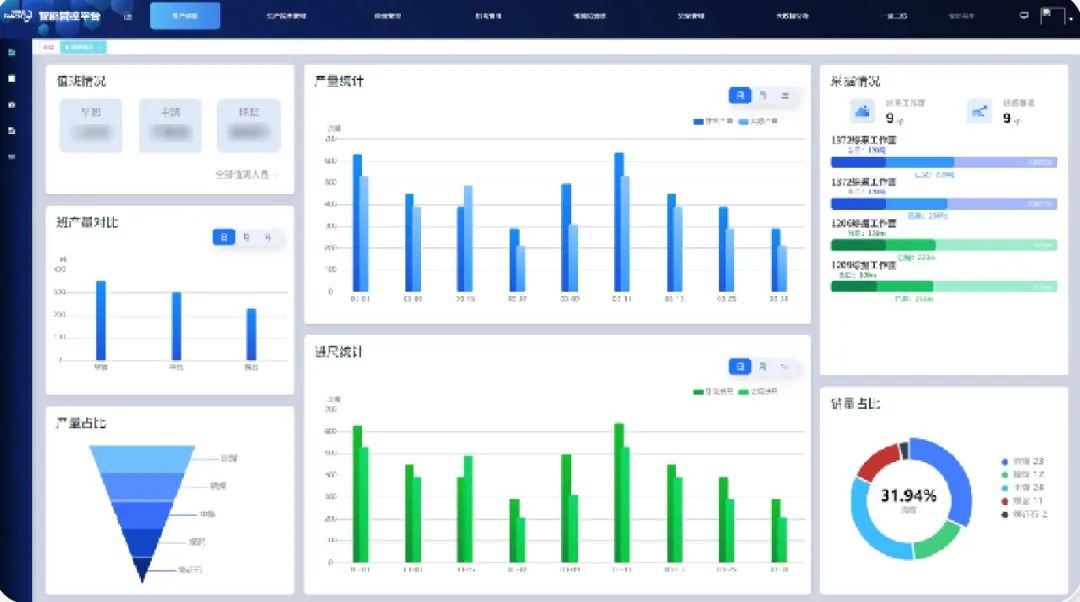Image resolution: width=1080 pixels, height=602 pixels.
Task: Select 日 in the 班产量对比 period toggle
Action: (224, 237)
